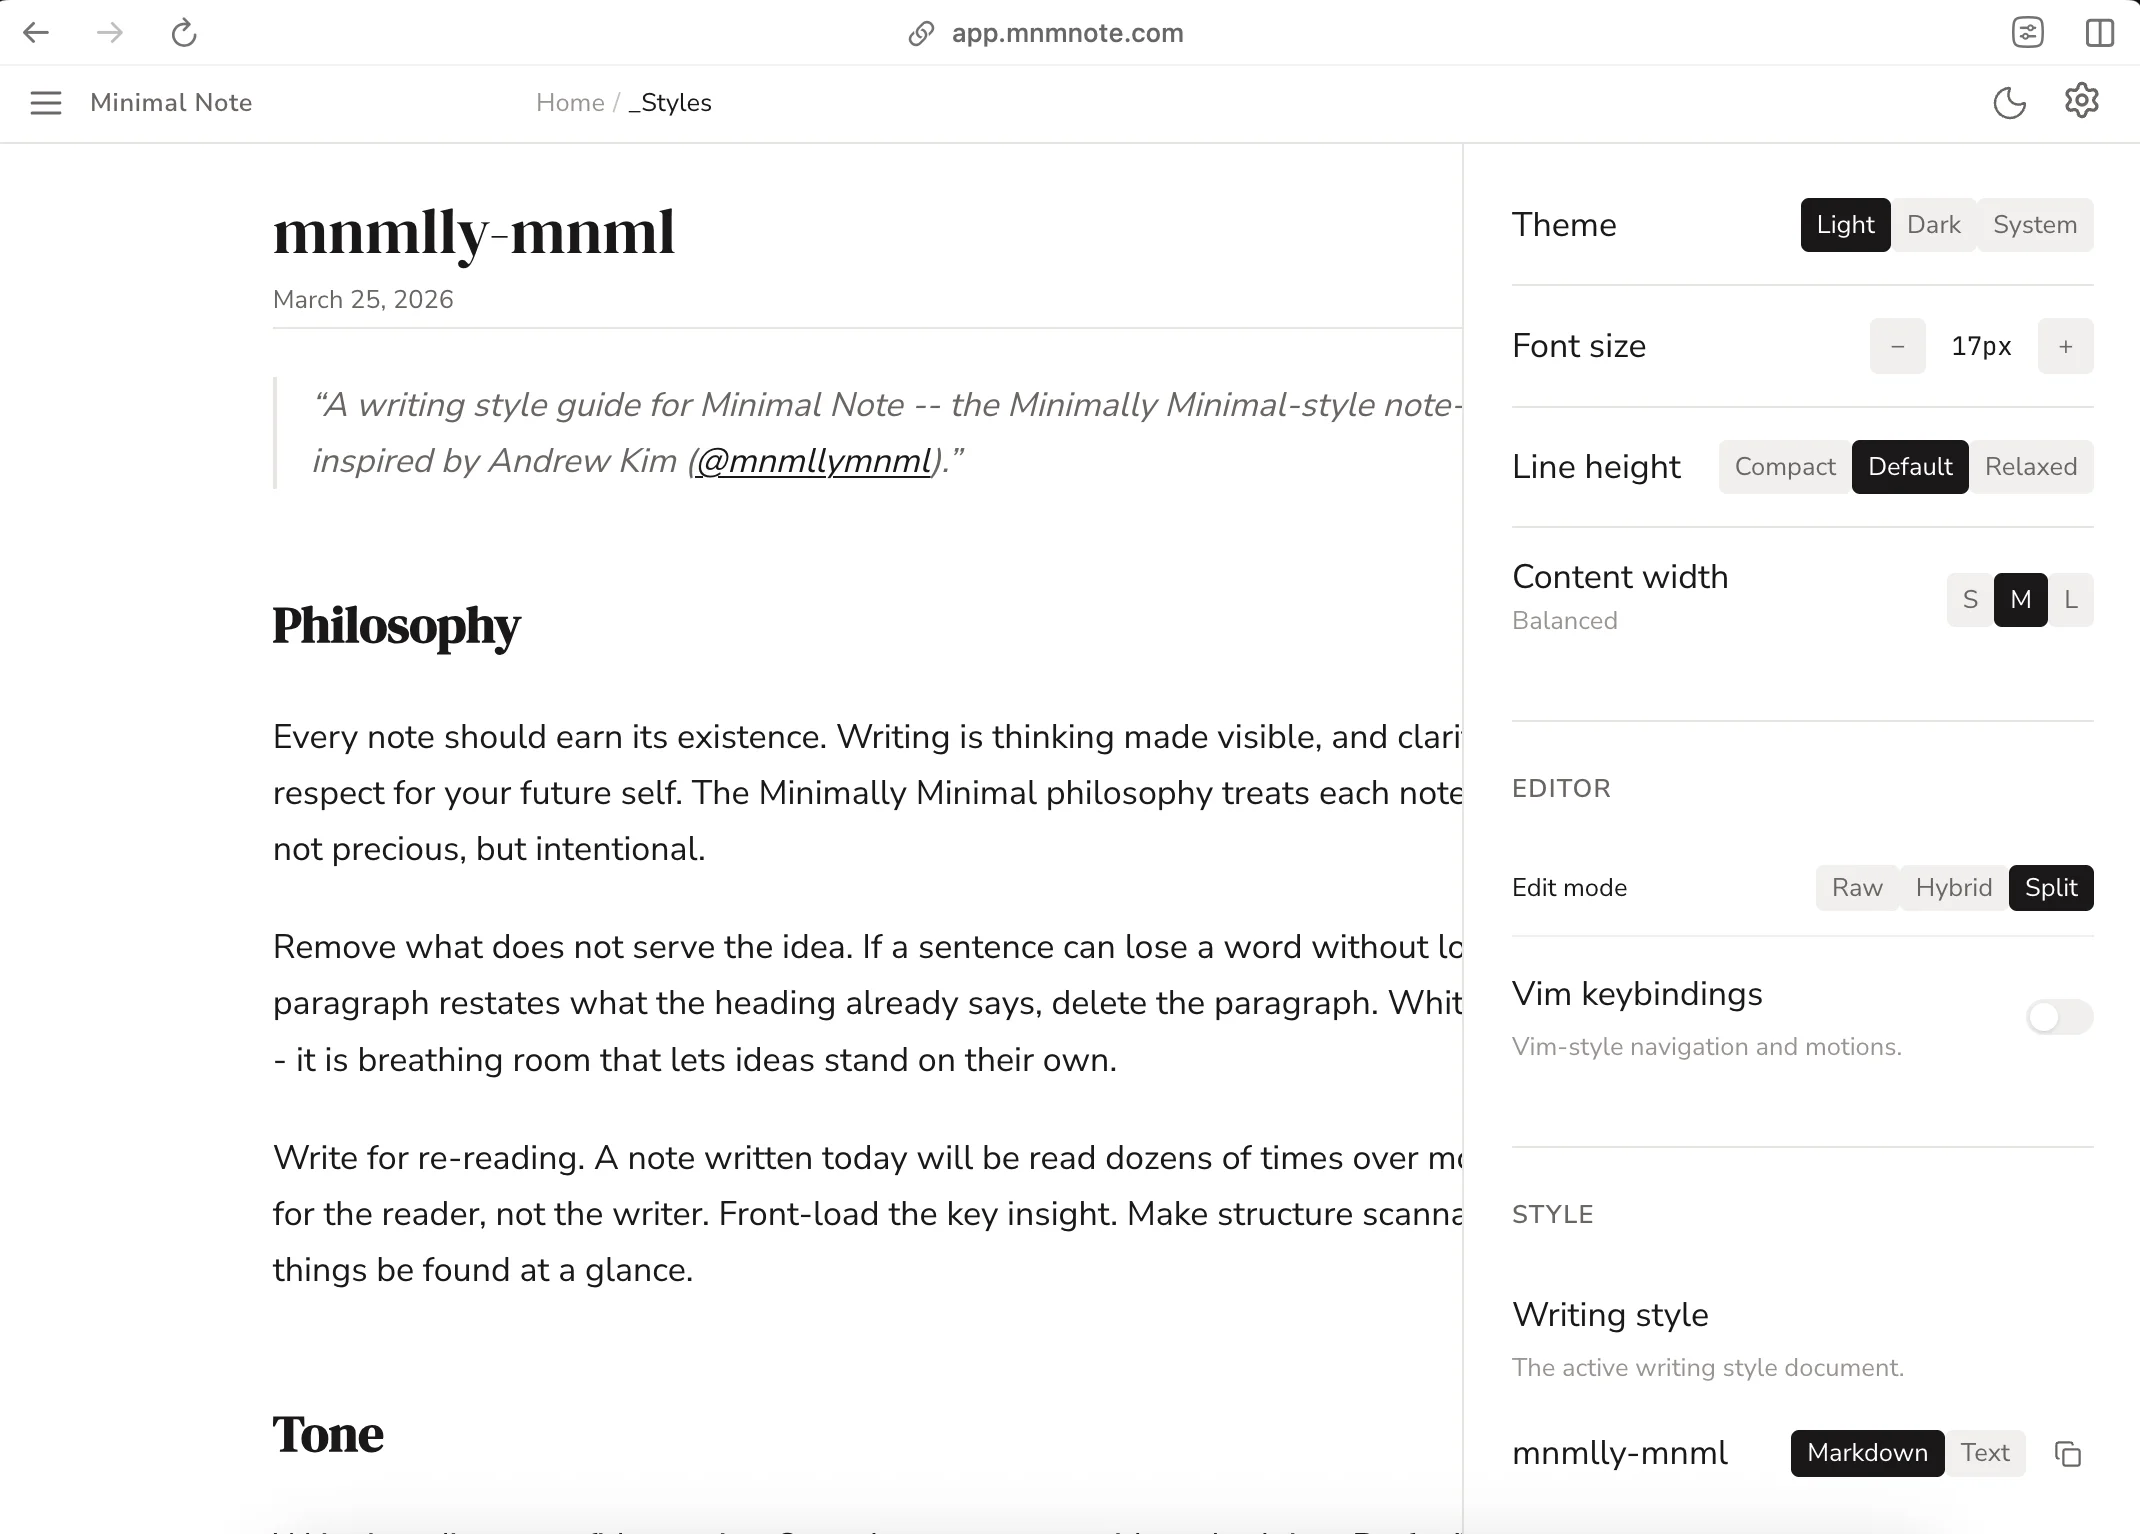Open the browser page controls icon
Screen dimensions: 2140x1534
[x=2027, y=33]
